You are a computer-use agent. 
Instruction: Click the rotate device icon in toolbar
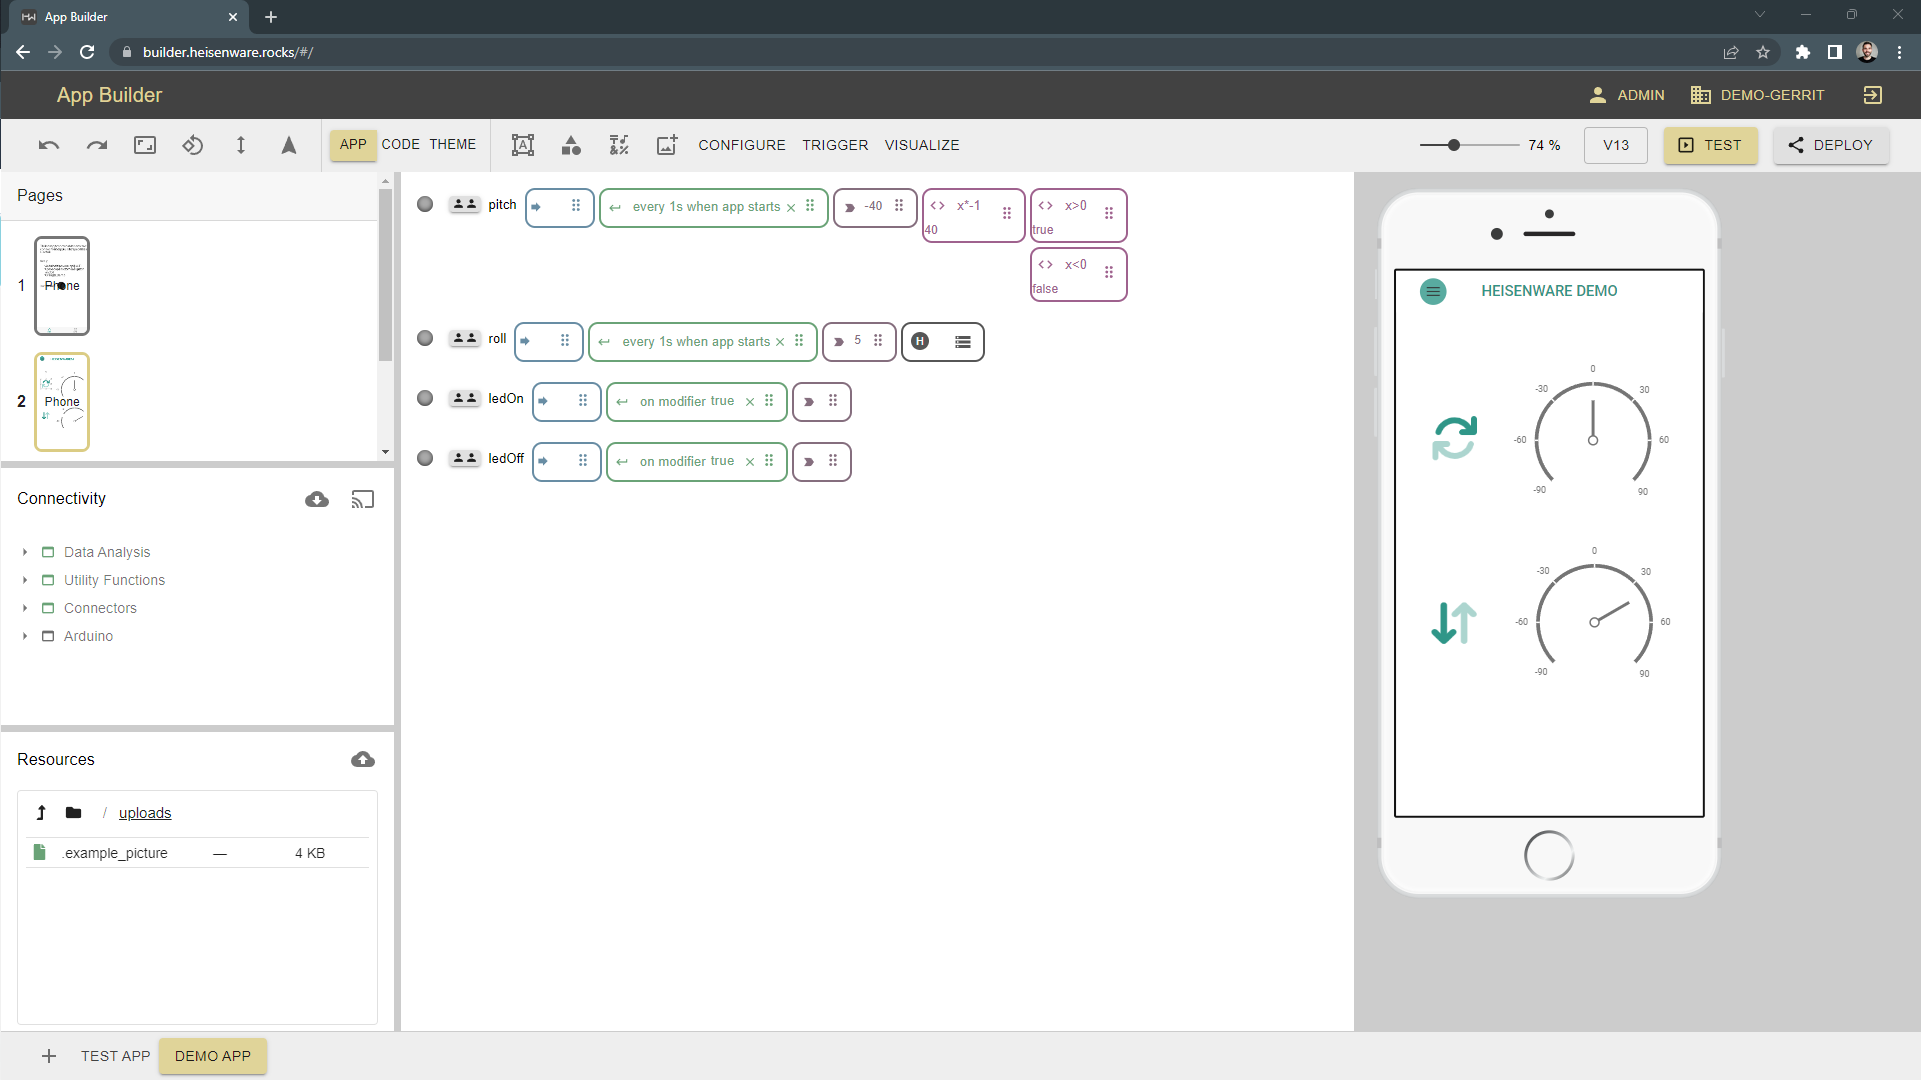tap(193, 145)
